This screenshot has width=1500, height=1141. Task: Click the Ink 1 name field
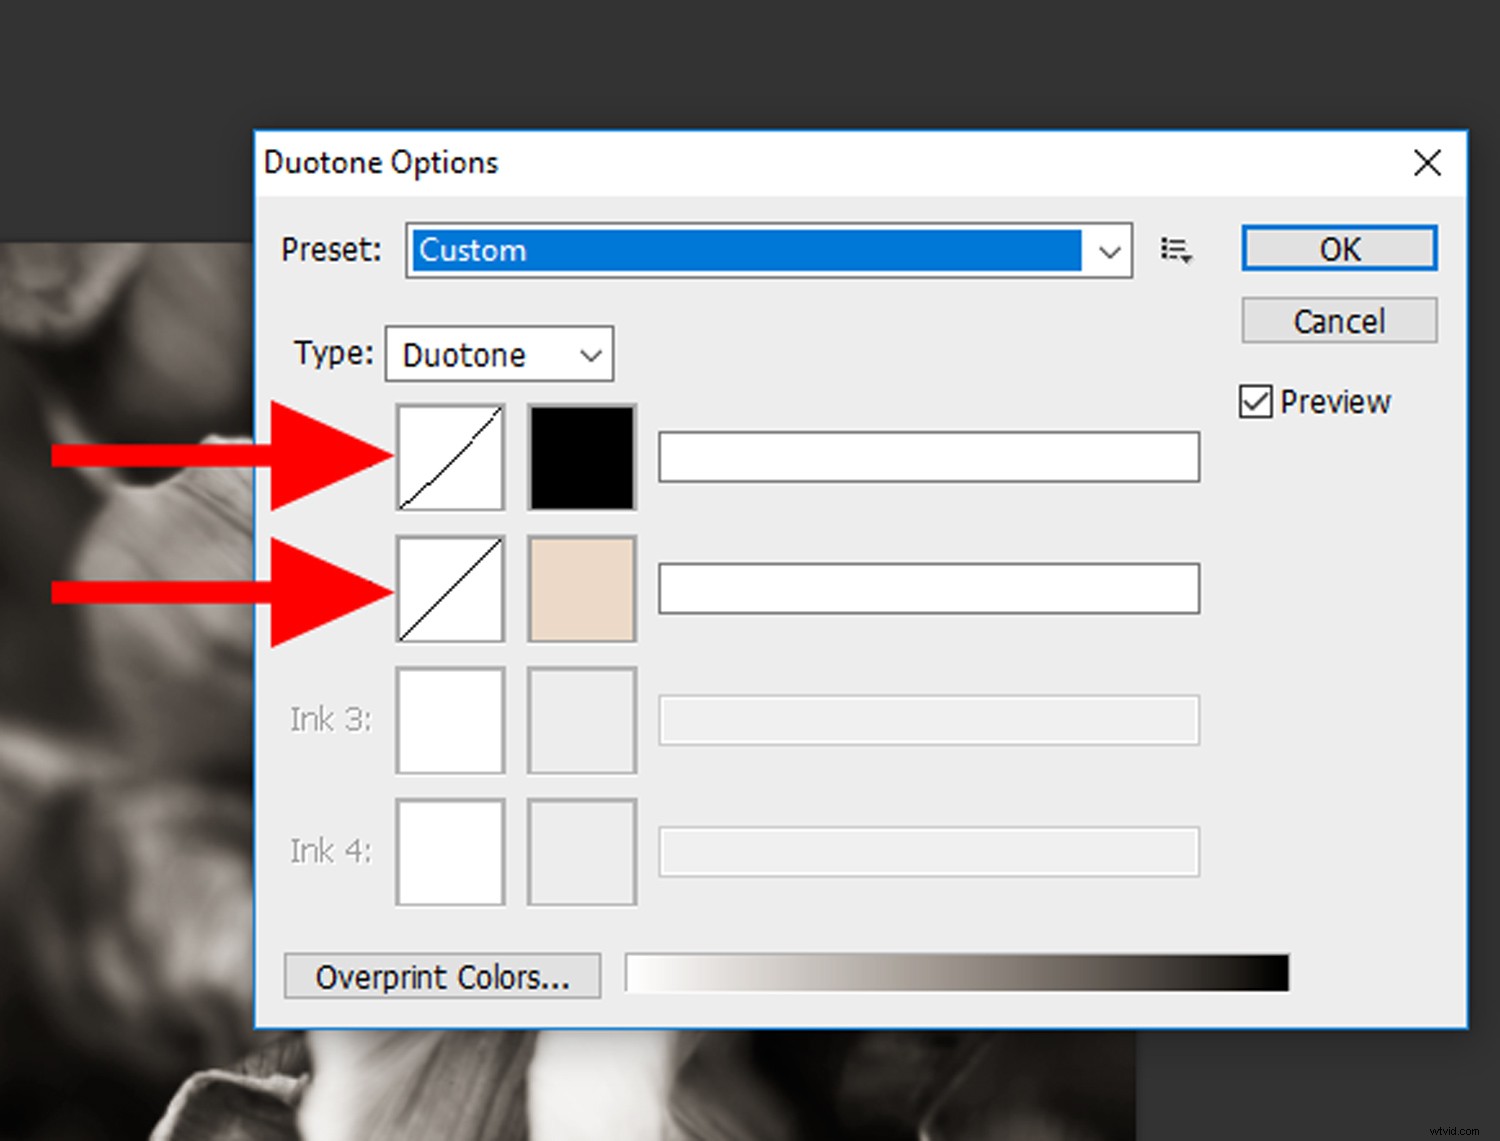coord(928,457)
